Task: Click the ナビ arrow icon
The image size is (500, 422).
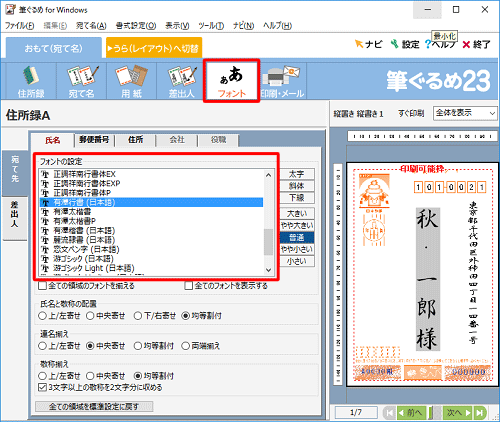Action: (x=359, y=44)
